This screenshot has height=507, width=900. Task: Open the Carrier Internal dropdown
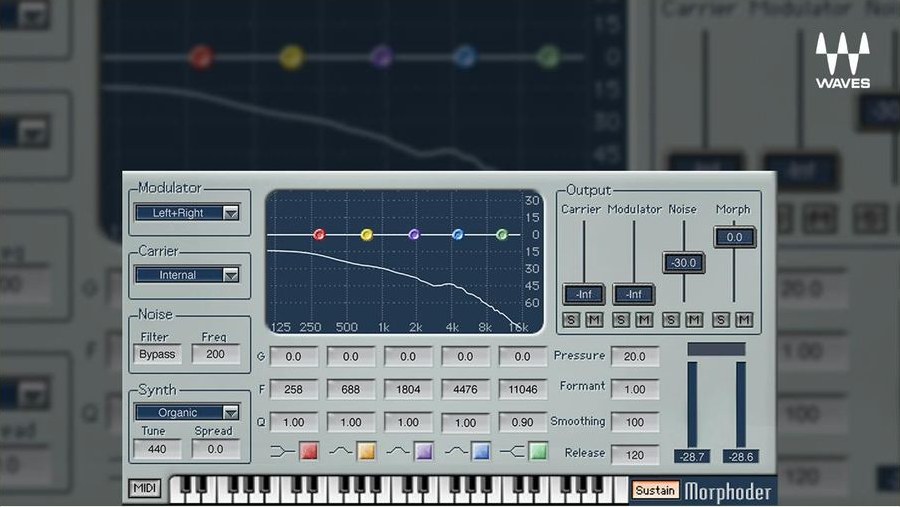click(x=187, y=275)
